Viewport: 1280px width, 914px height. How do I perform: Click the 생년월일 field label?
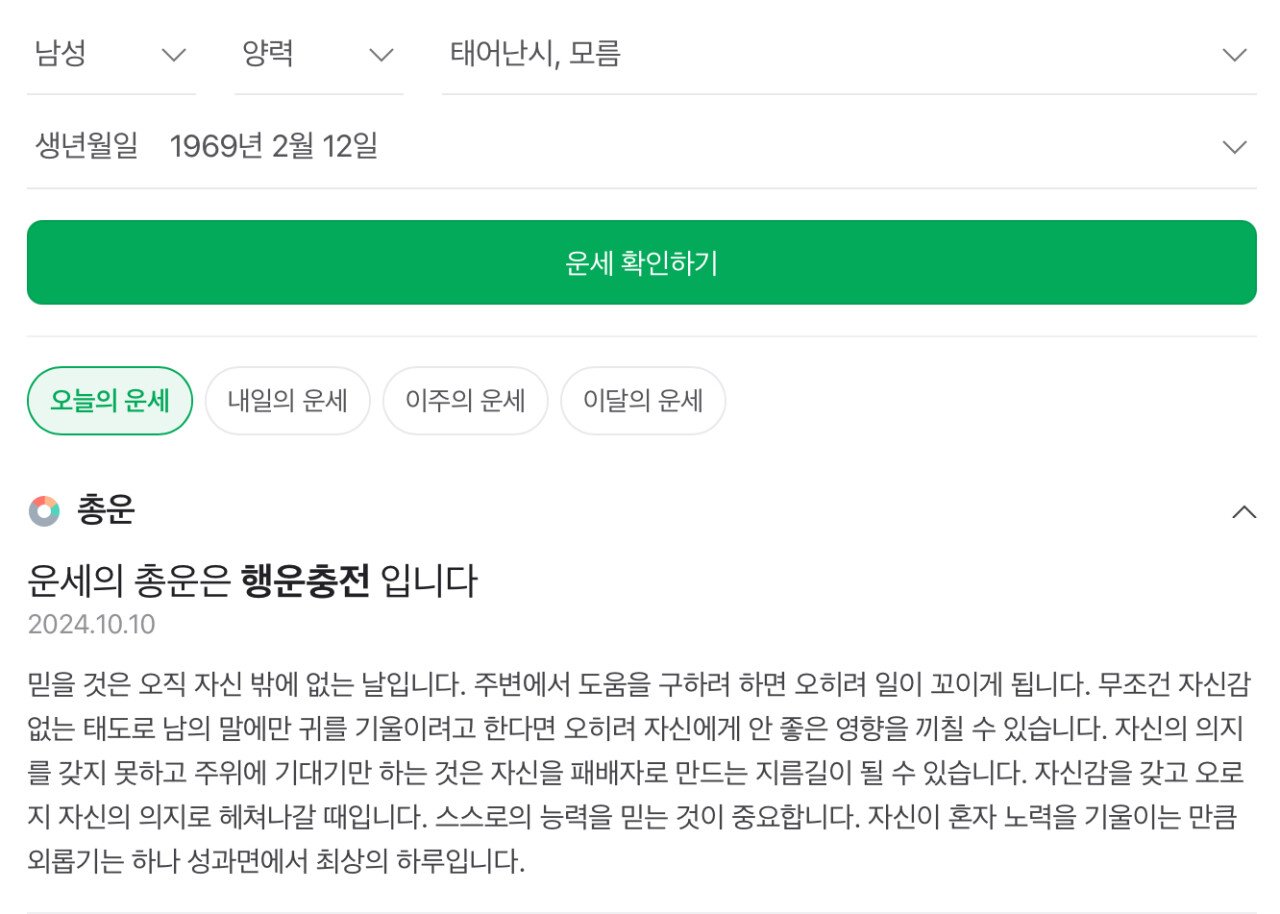click(x=87, y=147)
